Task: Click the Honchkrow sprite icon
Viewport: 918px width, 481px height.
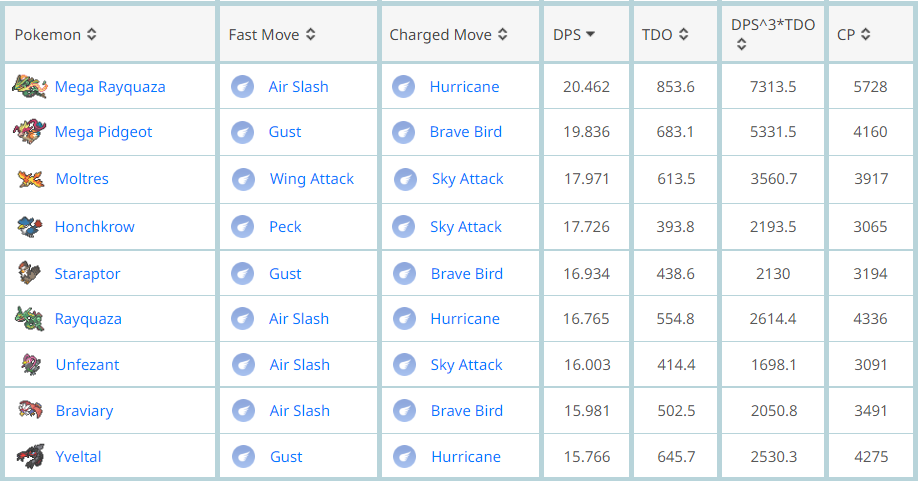Action: (29, 226)
